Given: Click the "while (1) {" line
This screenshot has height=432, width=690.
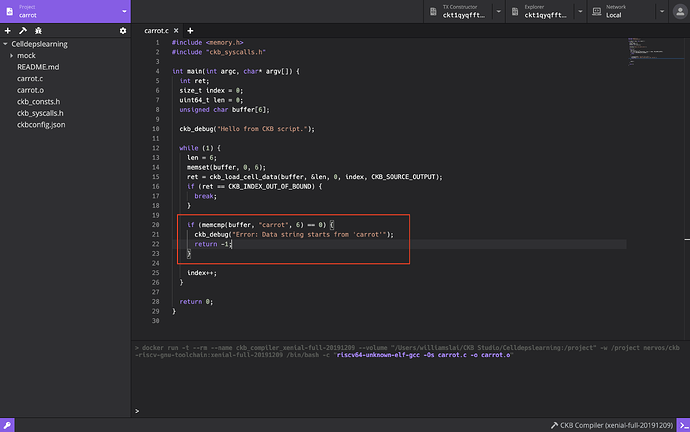Looking at the screenshot, I should point(200,148).
